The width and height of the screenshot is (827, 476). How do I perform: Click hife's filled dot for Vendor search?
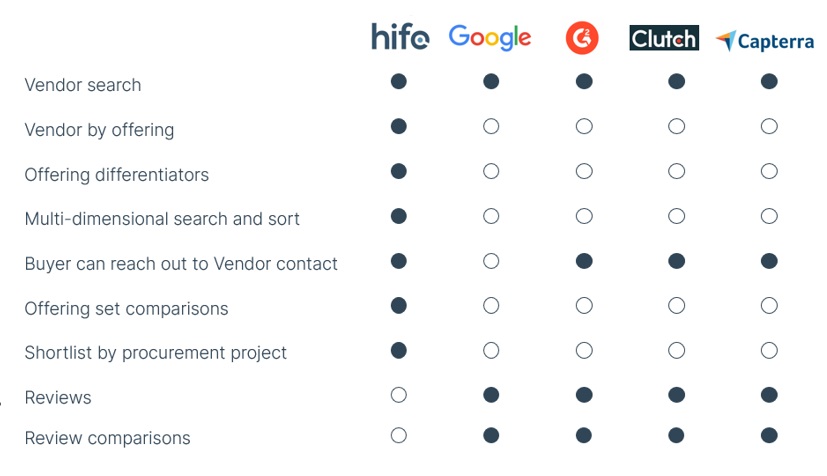tap(399, 82)
